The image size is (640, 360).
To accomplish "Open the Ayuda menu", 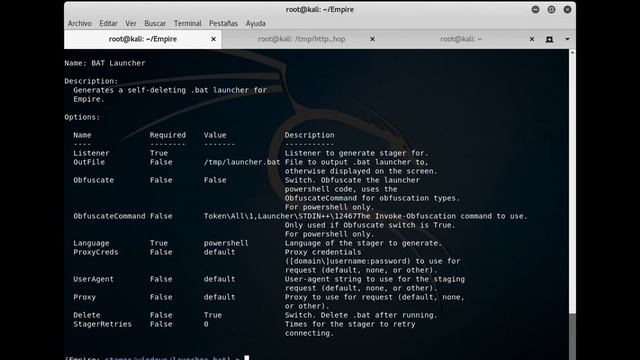I will pyautogui.click(x=256, y=23).
